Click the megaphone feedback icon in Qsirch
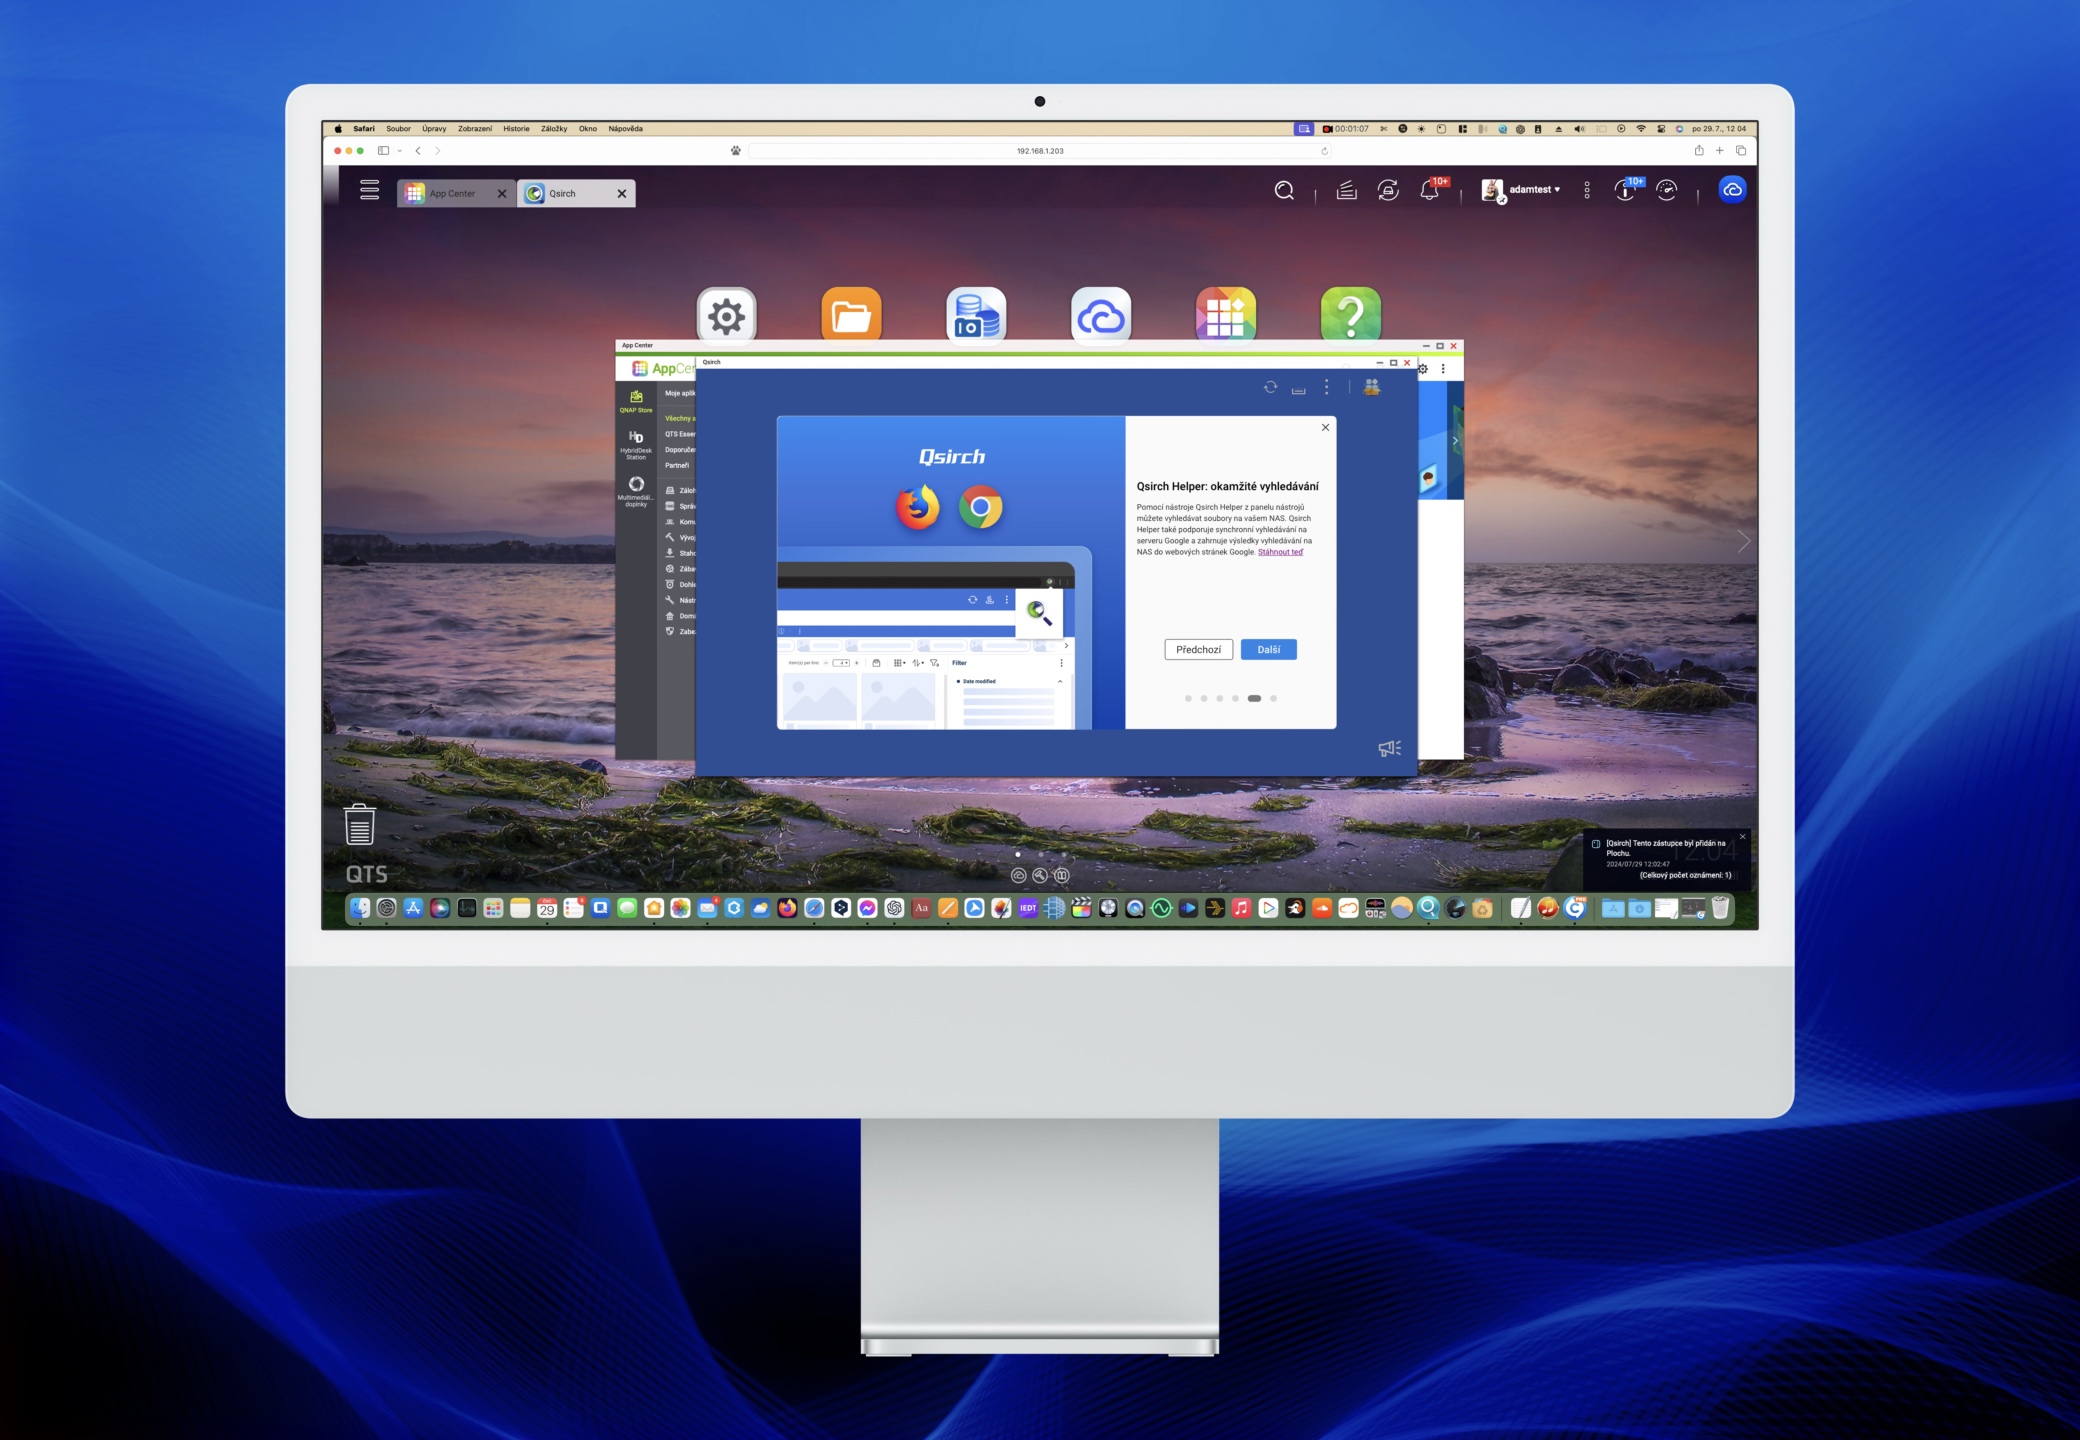 pos(1389,748)
